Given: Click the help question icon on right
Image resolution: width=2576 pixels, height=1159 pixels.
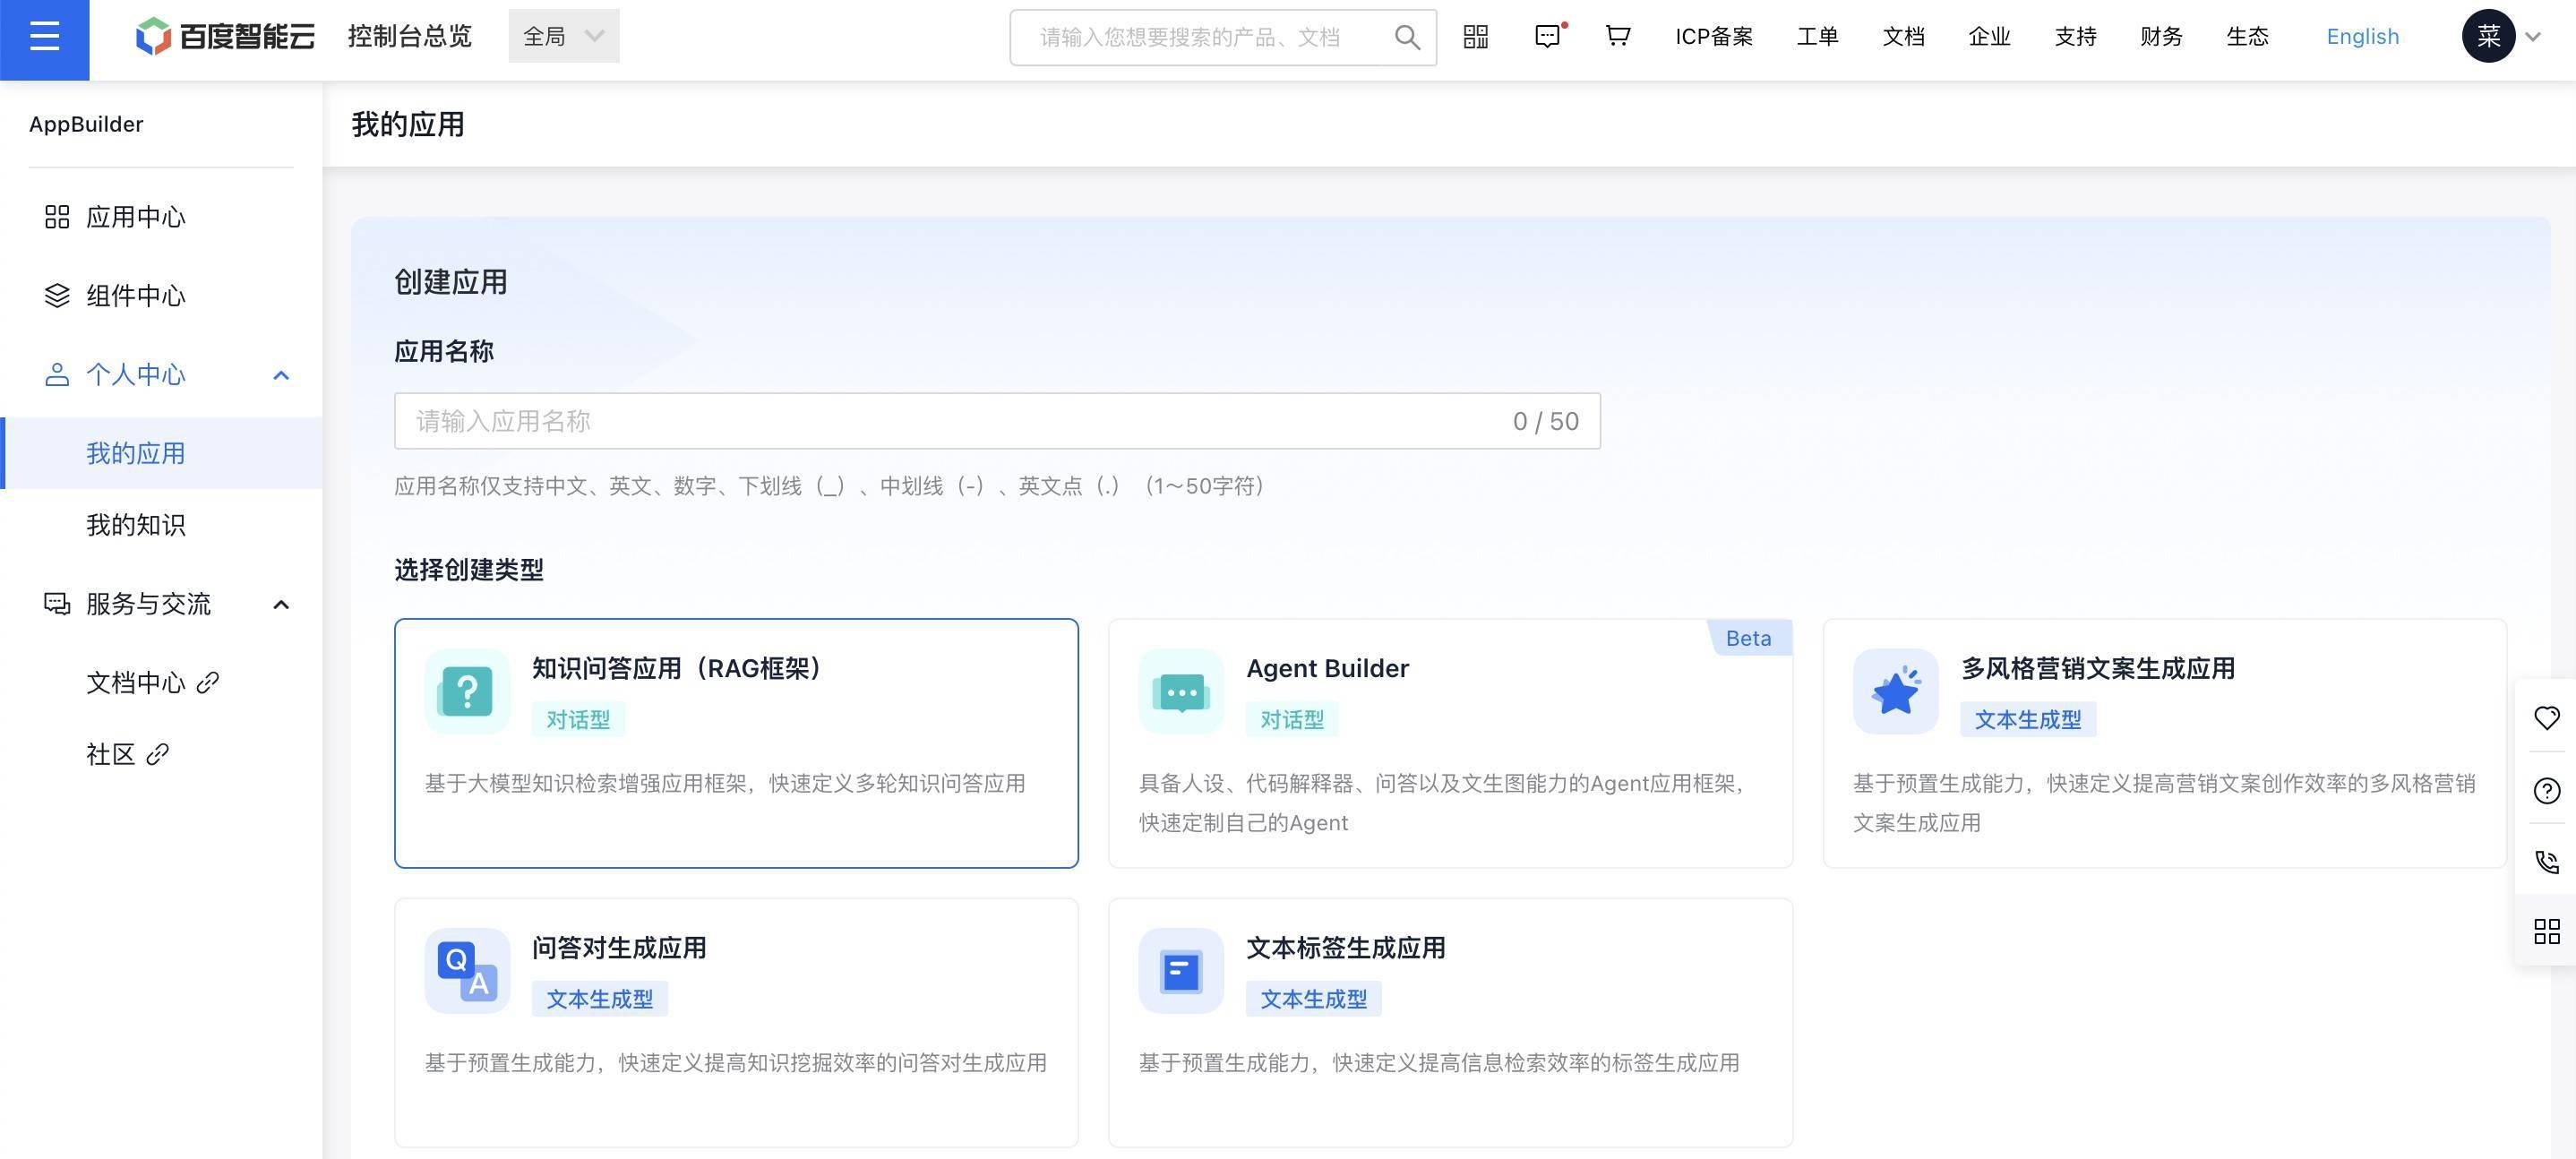Looking at the screenshot, I should 2547,791.
